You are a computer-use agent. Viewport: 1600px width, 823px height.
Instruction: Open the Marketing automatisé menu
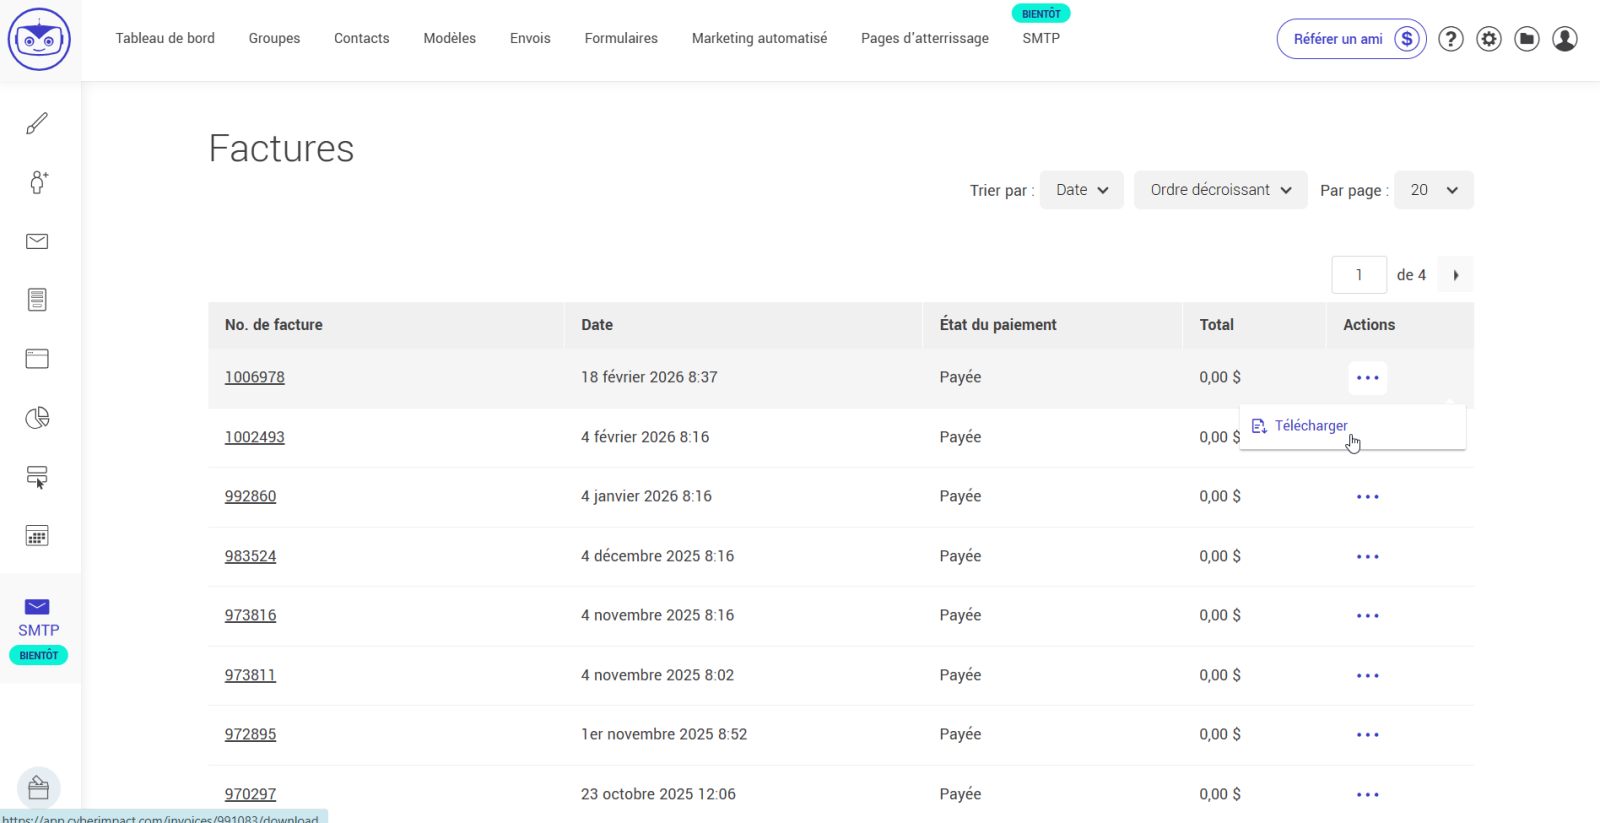(x=759, y=38)
